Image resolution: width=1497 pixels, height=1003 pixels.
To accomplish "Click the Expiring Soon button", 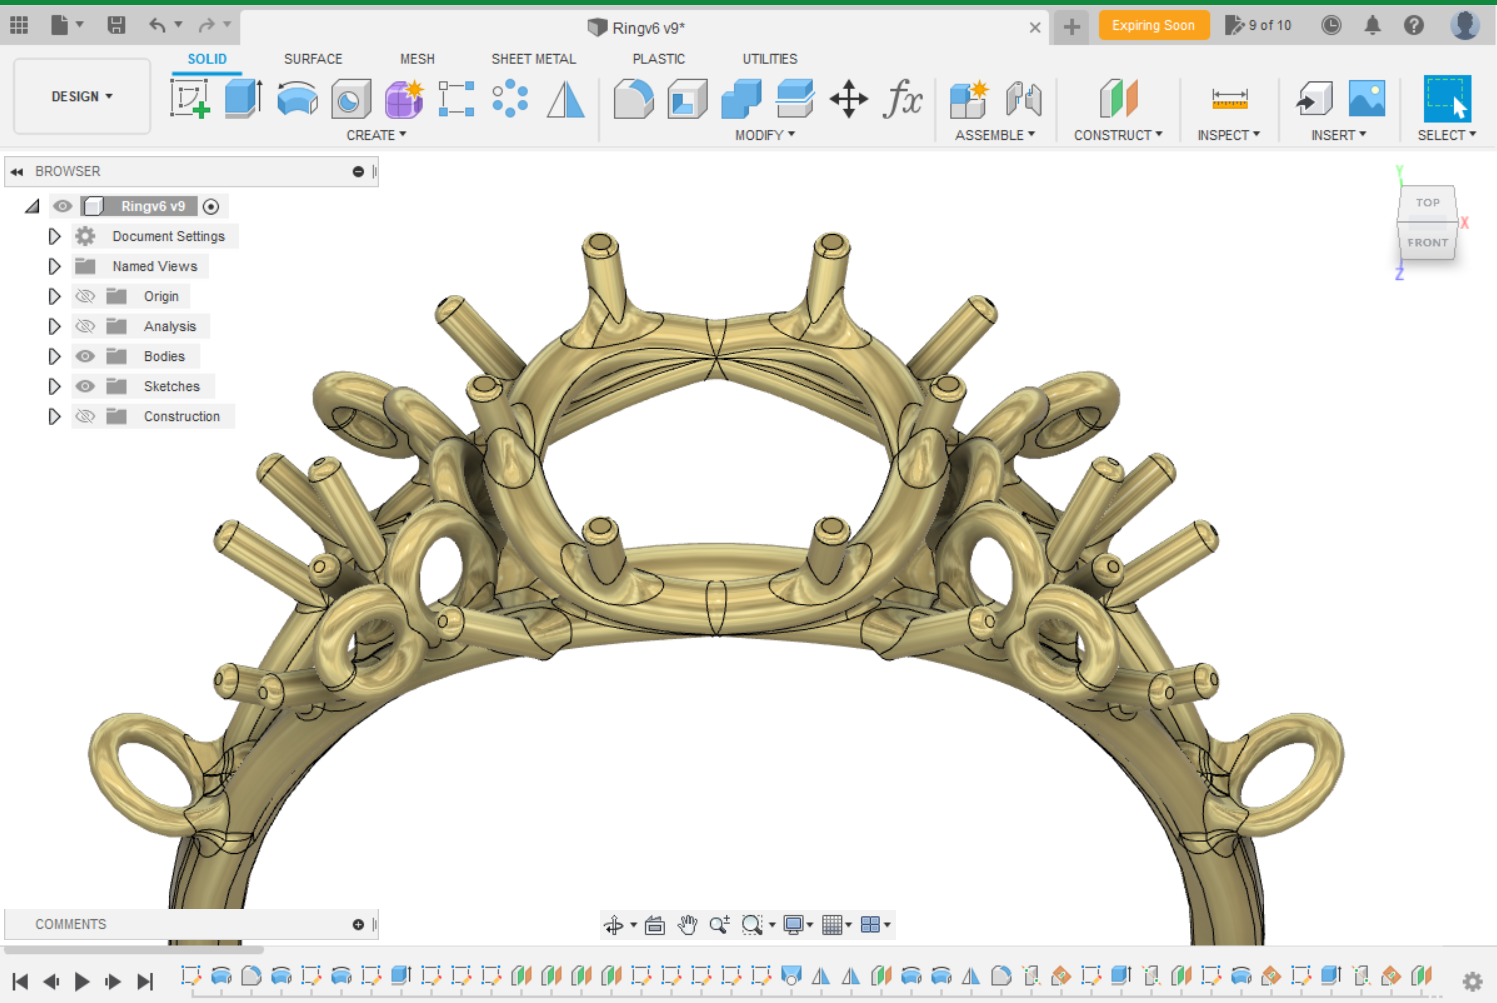I will [x=1153, y=25].
